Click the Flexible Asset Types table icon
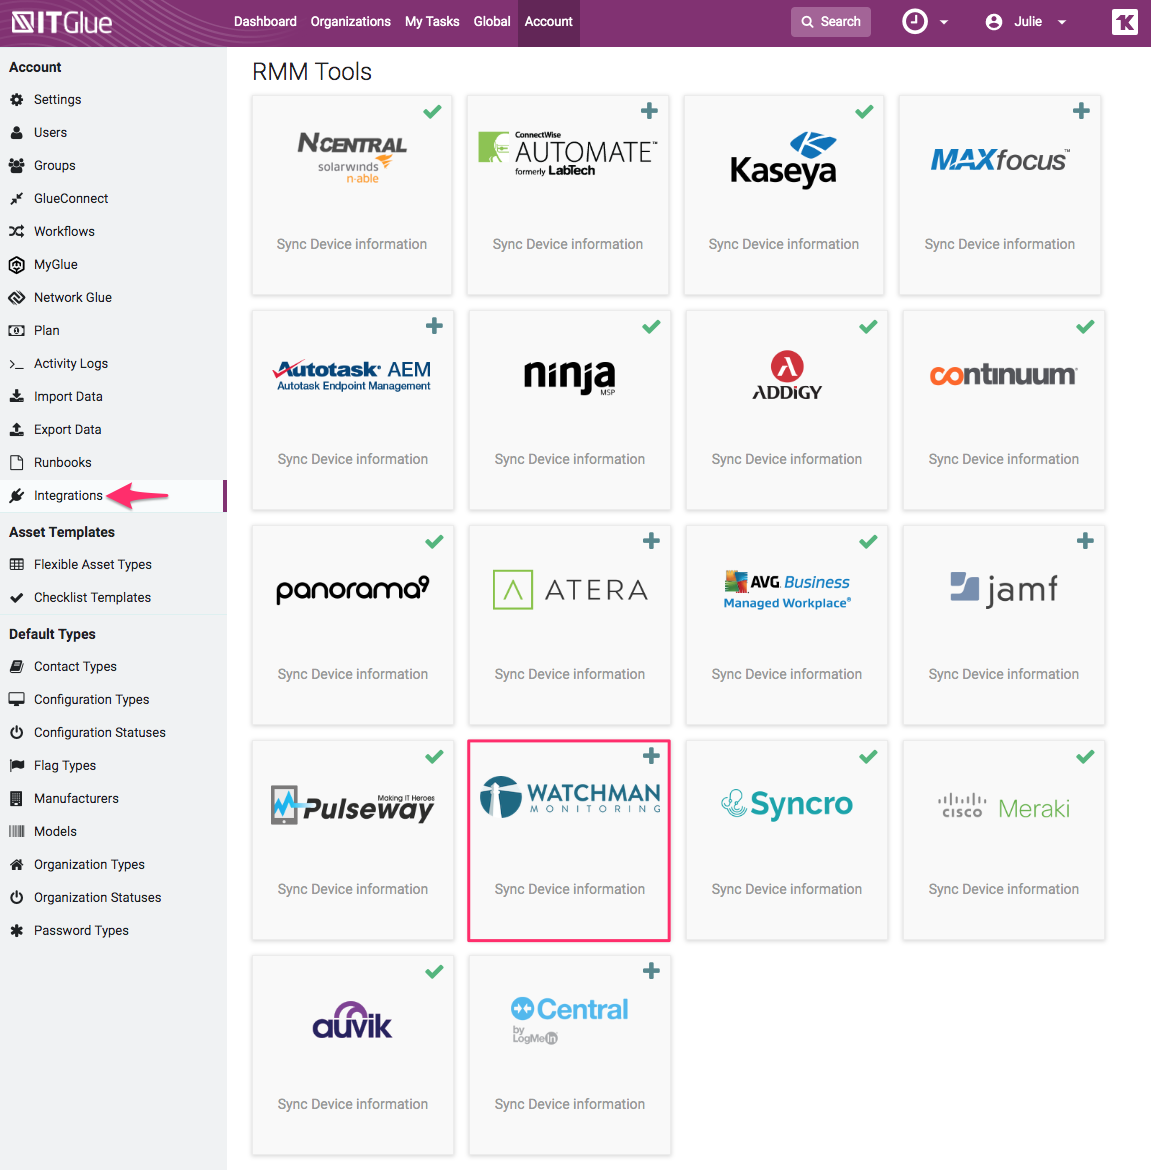Image resolution: width=1151 pixels, height=1170 pixels. pyautogui.click(x=16, y=565)
